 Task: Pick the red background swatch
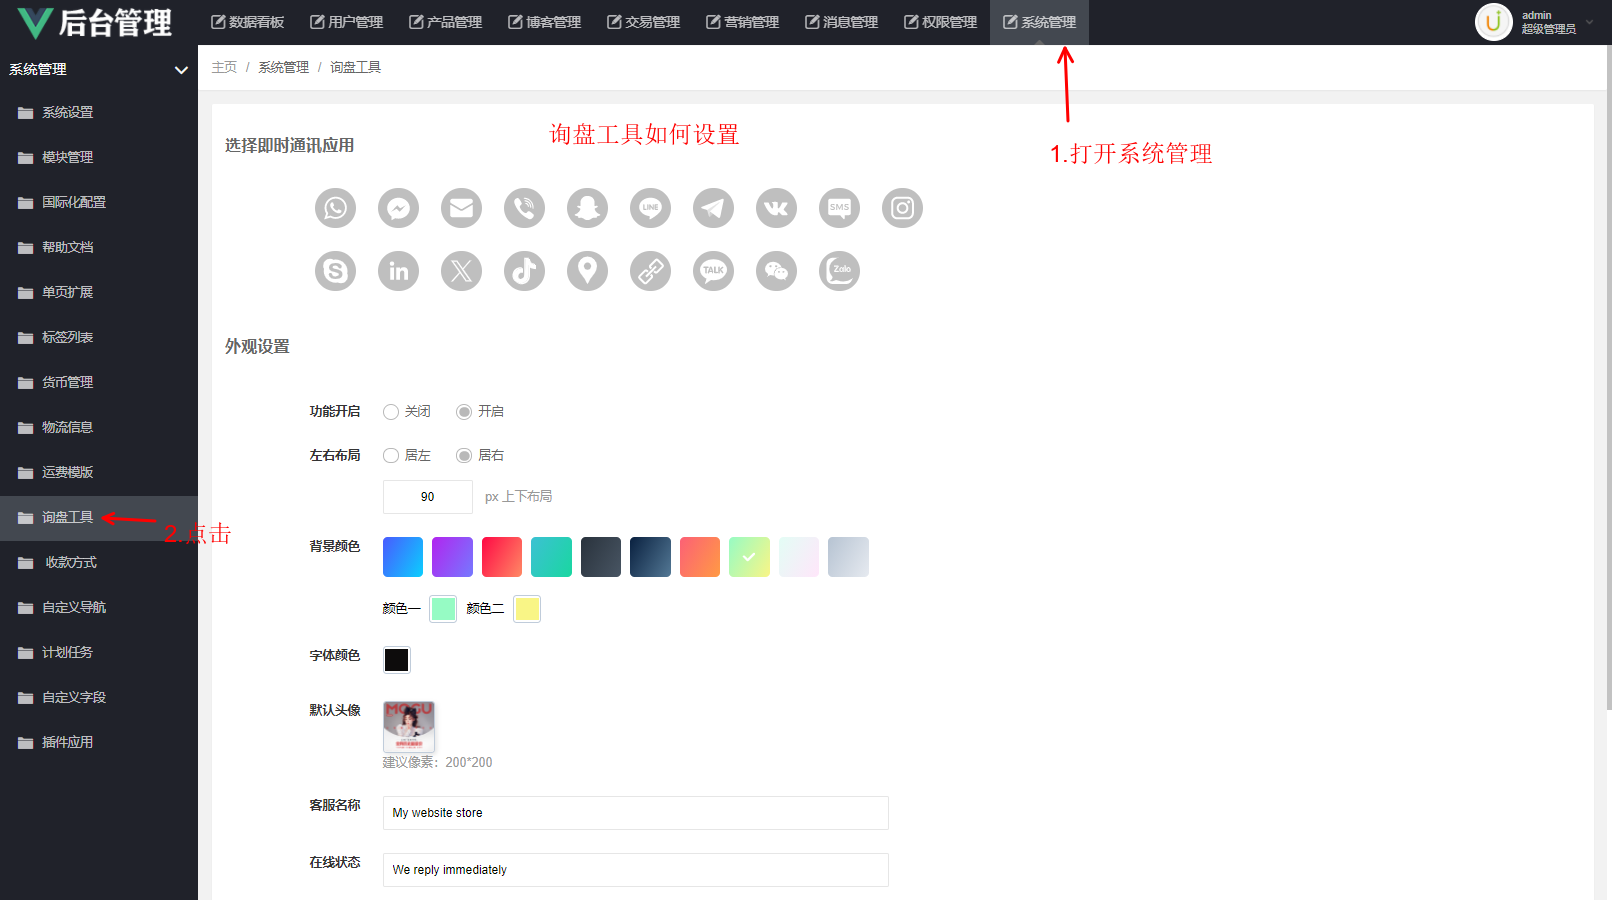(x=502, y=557)
